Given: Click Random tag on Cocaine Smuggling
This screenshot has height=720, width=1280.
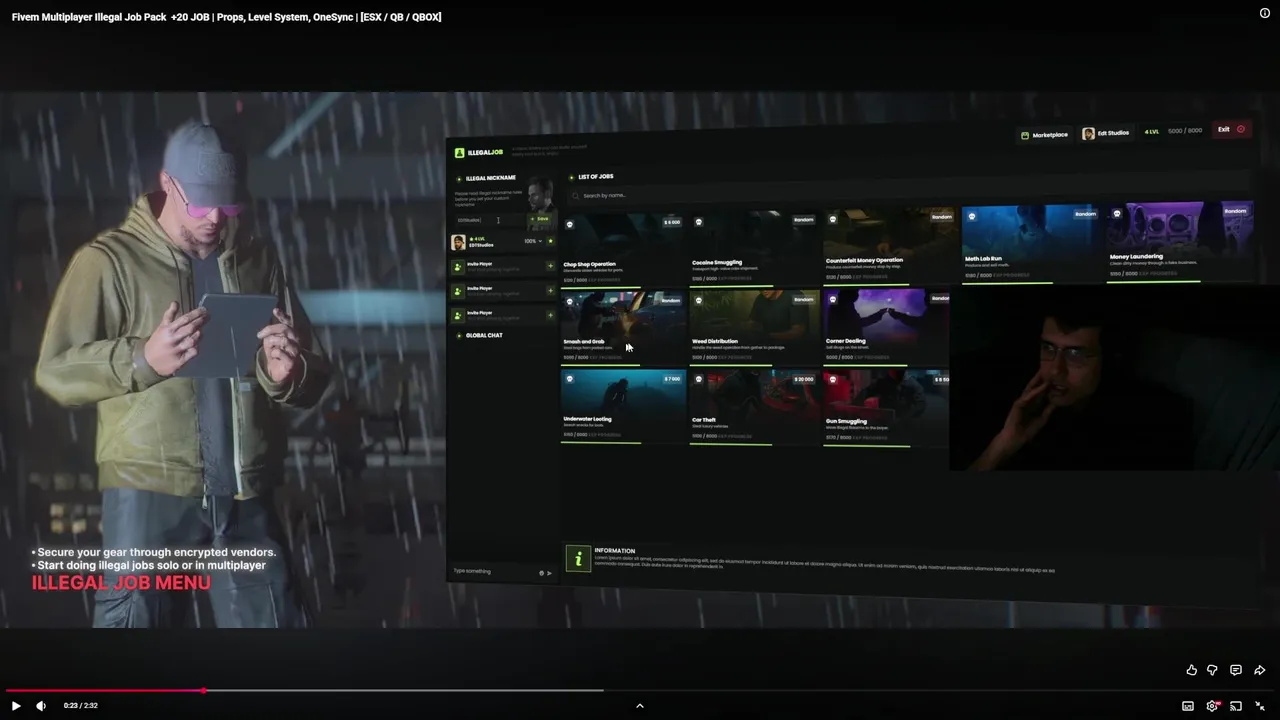Looking at the screenshot, I should pyautogui.click(x=804, y=220).
